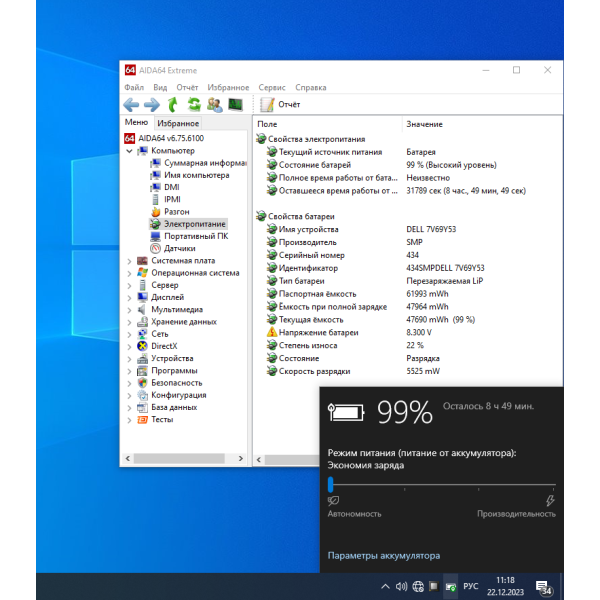Click the left tree horizontal scrollbar
600x600 pixels.
[179, 458]
